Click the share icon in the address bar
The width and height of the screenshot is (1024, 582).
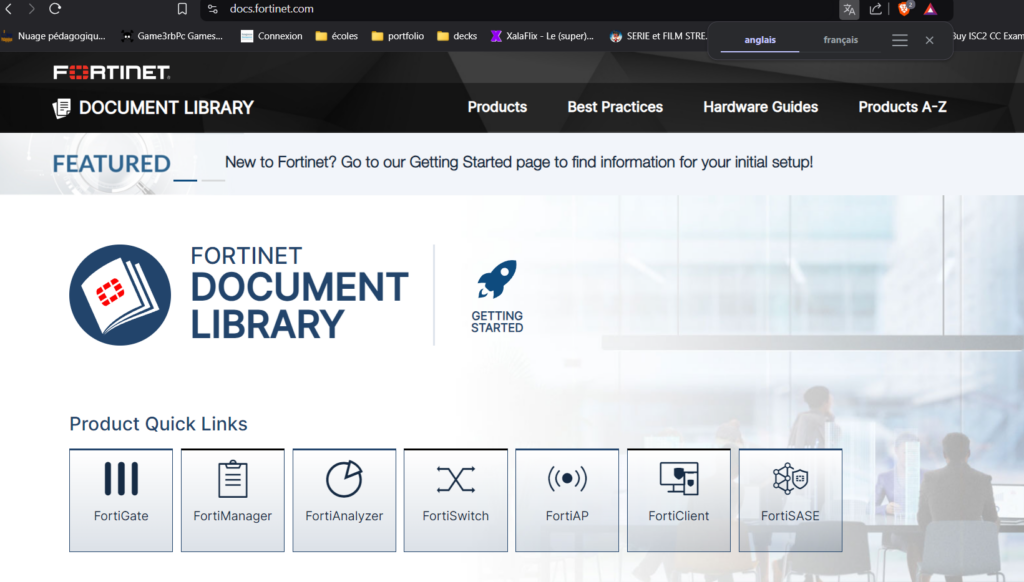click(875, 9)
